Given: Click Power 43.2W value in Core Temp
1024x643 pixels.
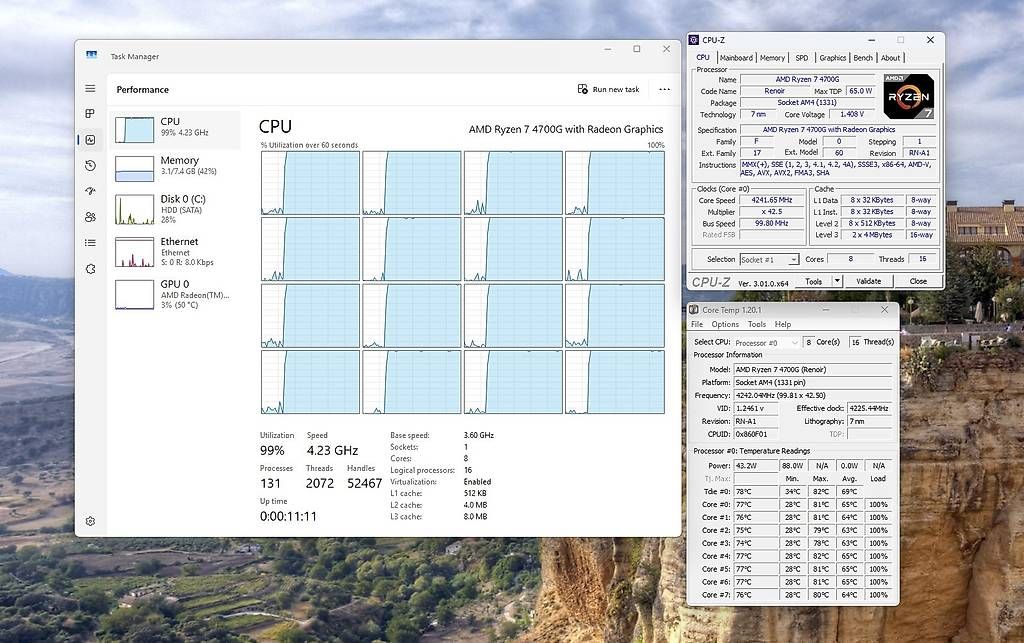Looking at the screenshot, I should click(x=755, y=465).
